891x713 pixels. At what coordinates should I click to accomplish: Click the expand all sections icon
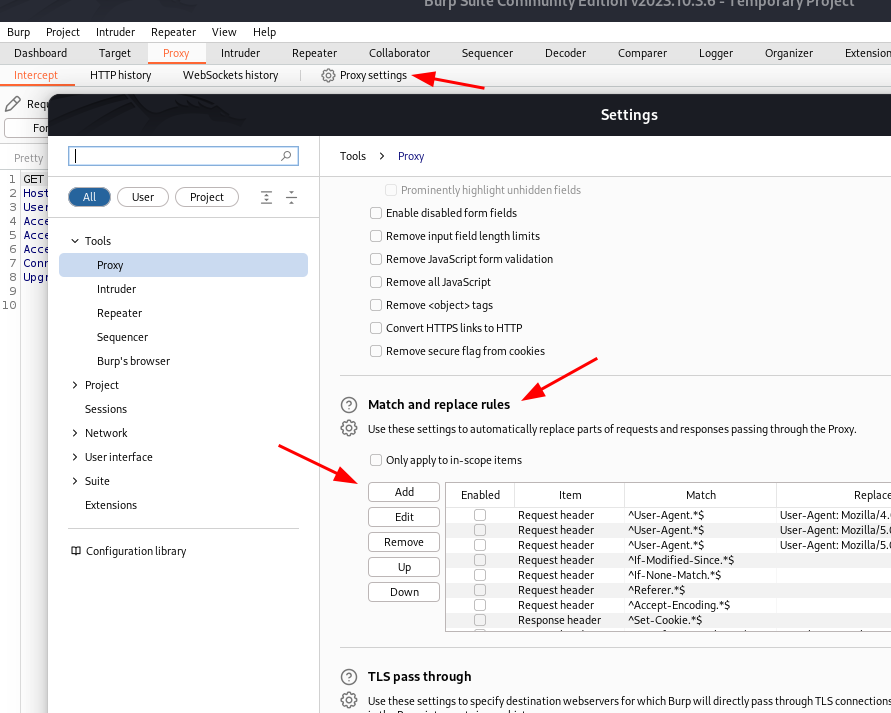click(267, 197)
